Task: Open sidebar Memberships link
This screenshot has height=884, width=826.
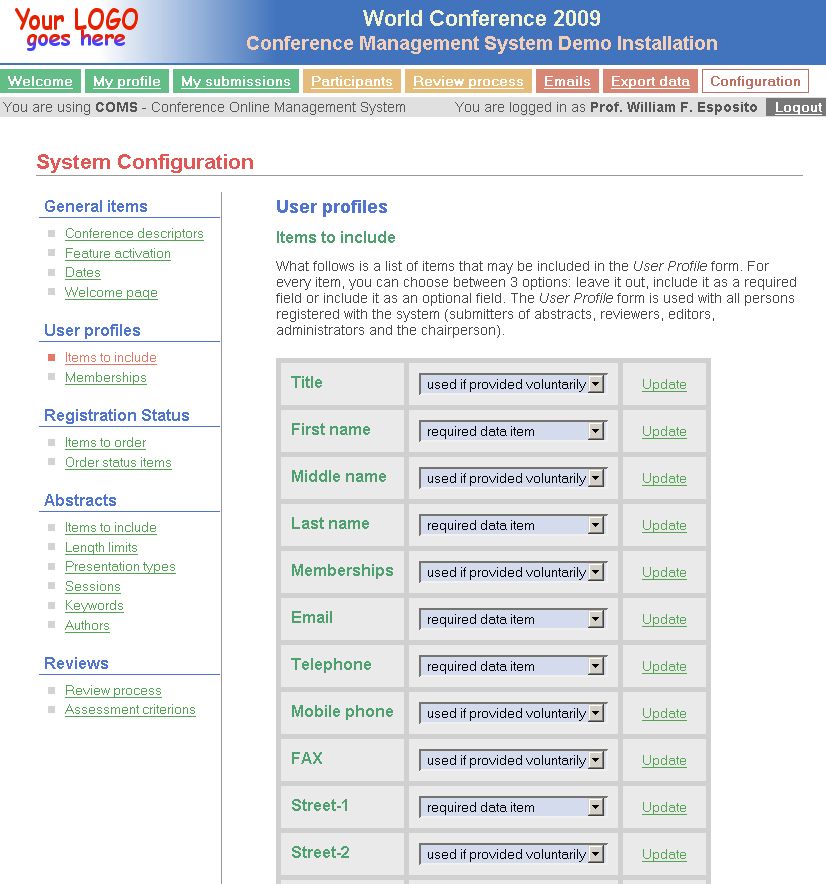Action: coord(105,378)
